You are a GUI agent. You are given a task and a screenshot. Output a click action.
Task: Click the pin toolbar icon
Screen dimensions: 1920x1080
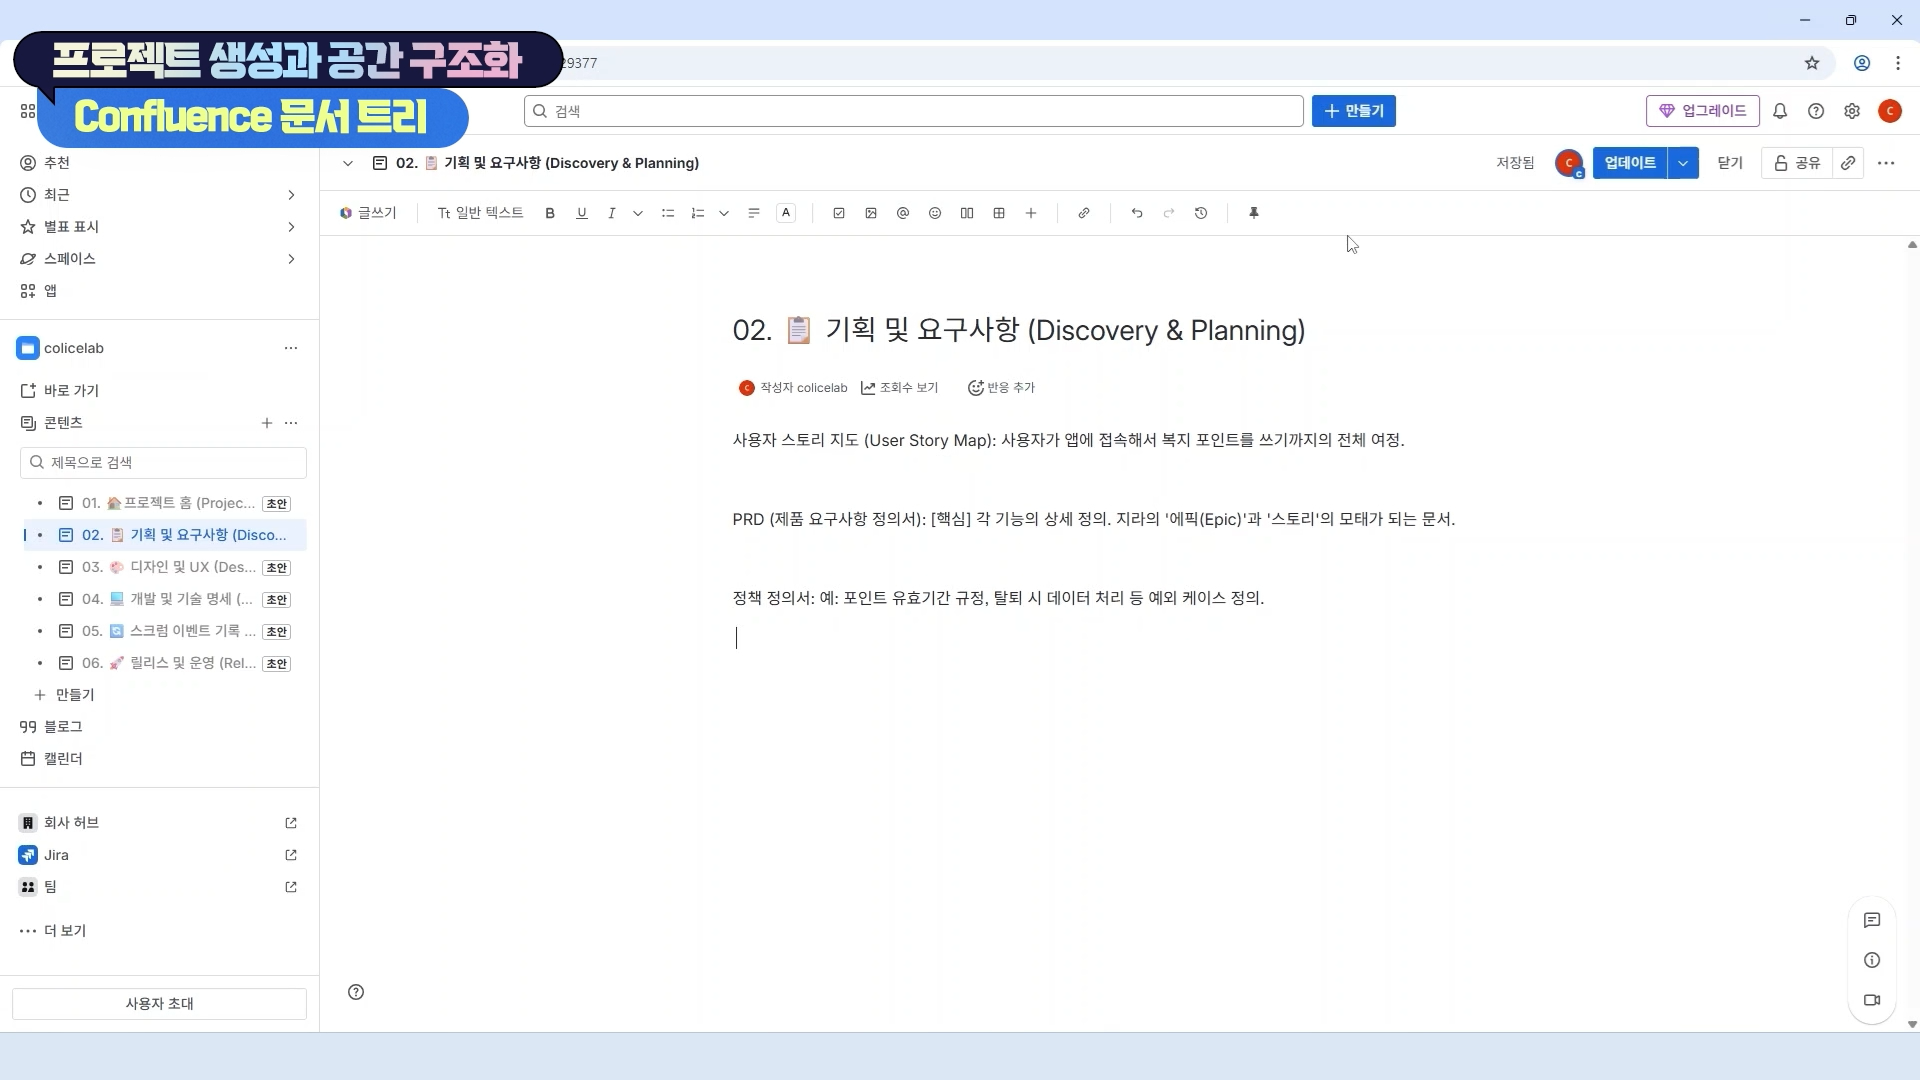(1254, 213)
